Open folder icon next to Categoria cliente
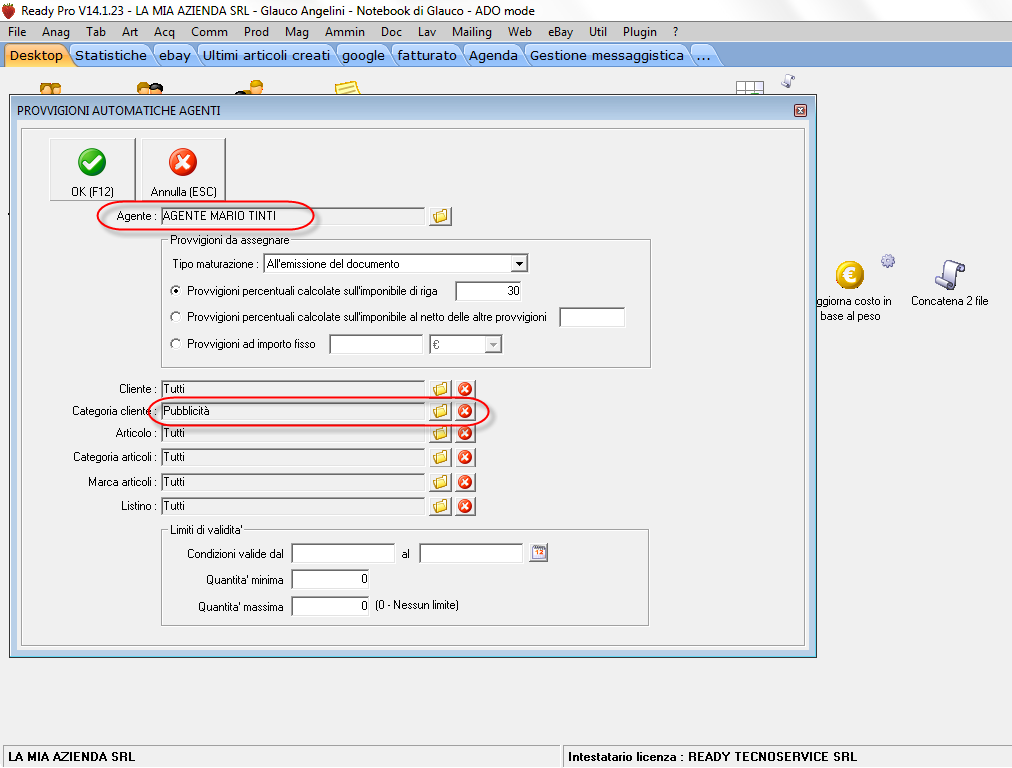The image size is (1012, 768). pos(440,411)
